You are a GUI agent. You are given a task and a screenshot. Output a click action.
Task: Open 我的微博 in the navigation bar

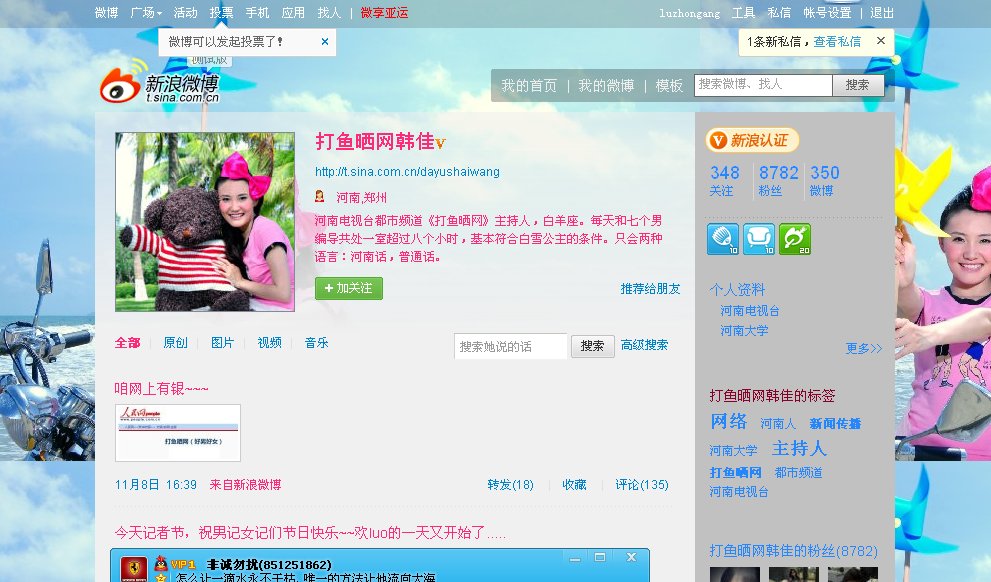click(x=606, y=86)
